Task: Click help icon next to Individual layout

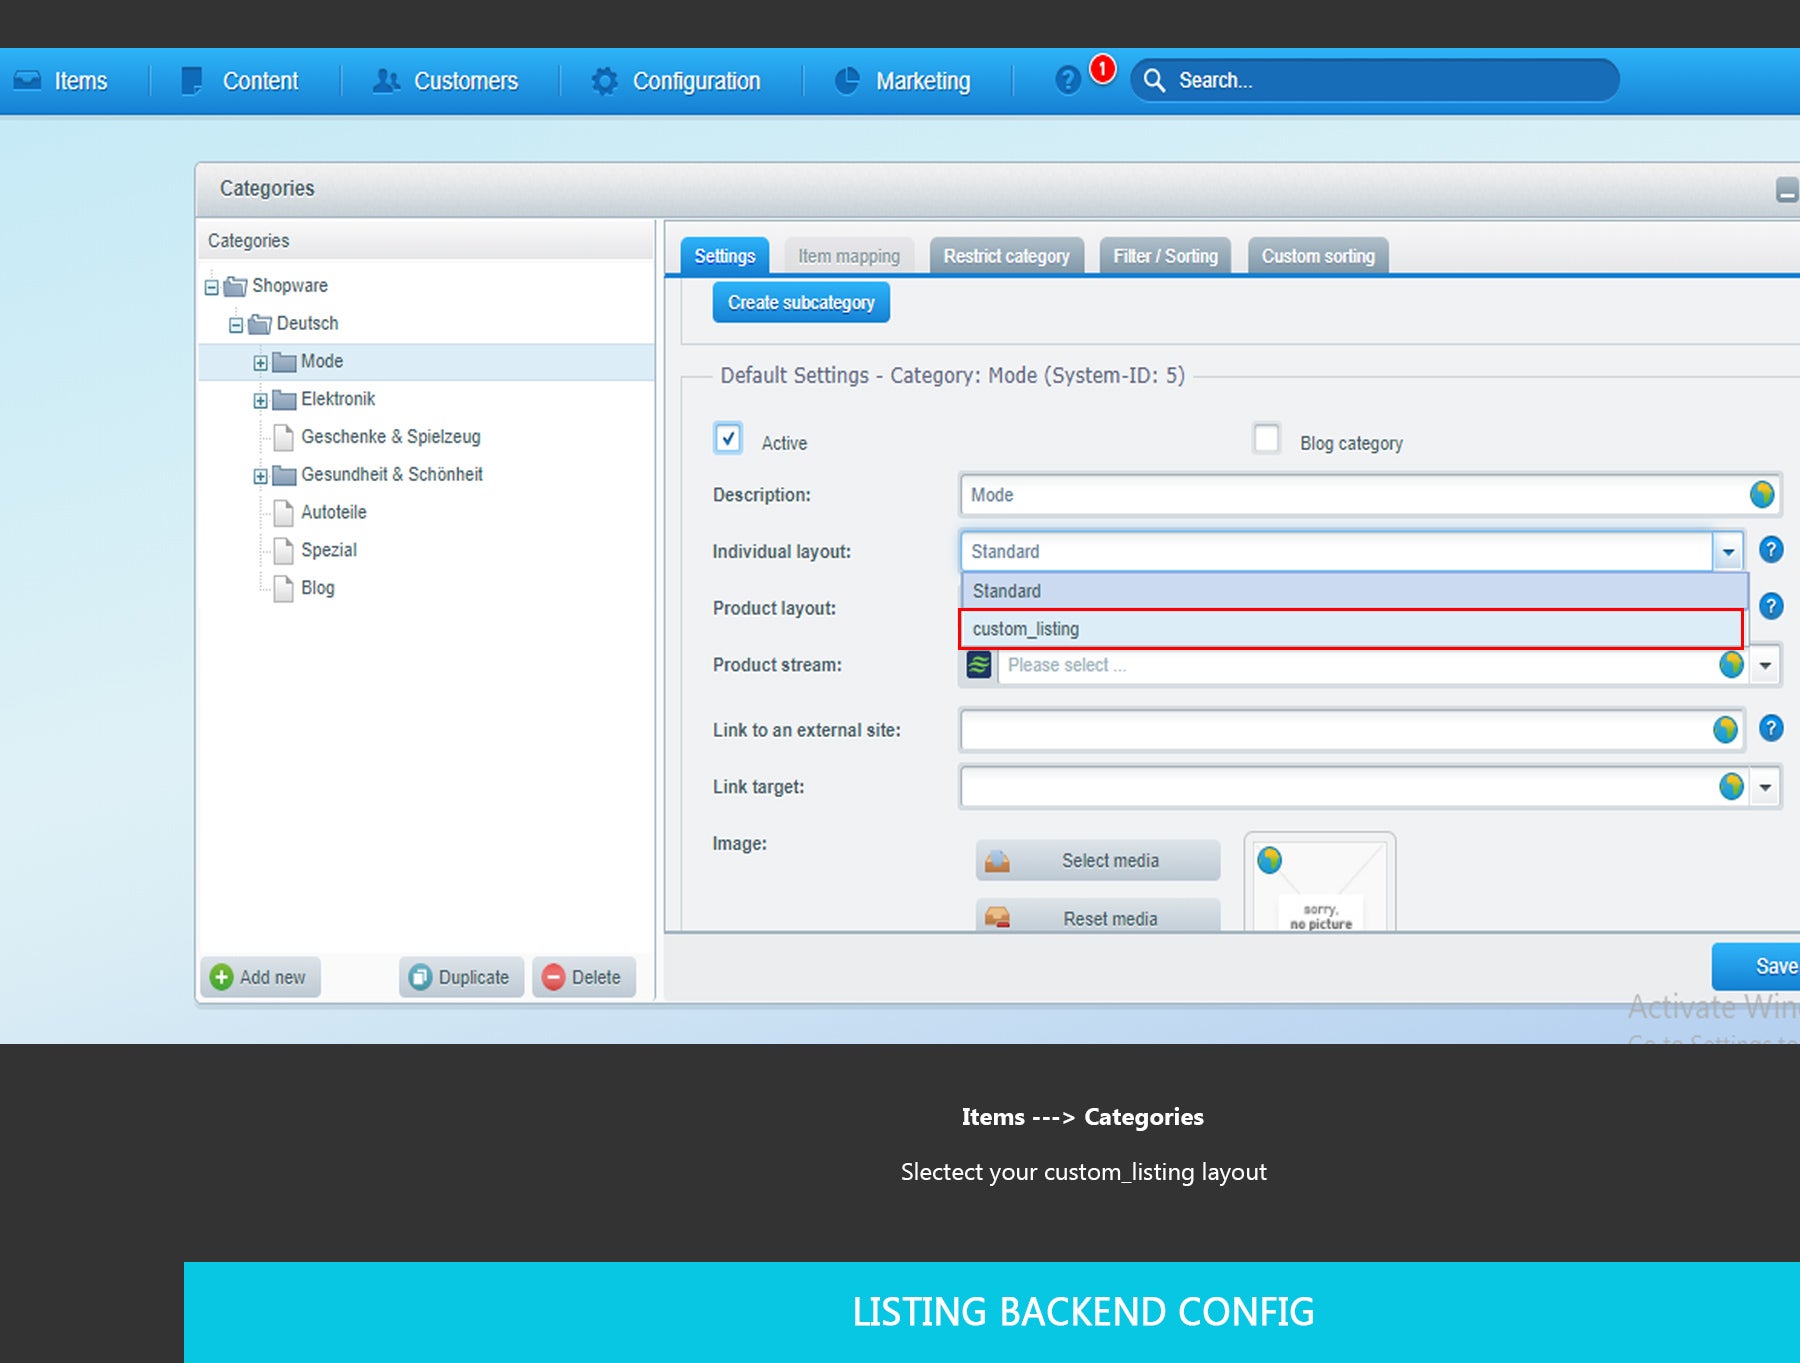Action: tap(1770, 550)
